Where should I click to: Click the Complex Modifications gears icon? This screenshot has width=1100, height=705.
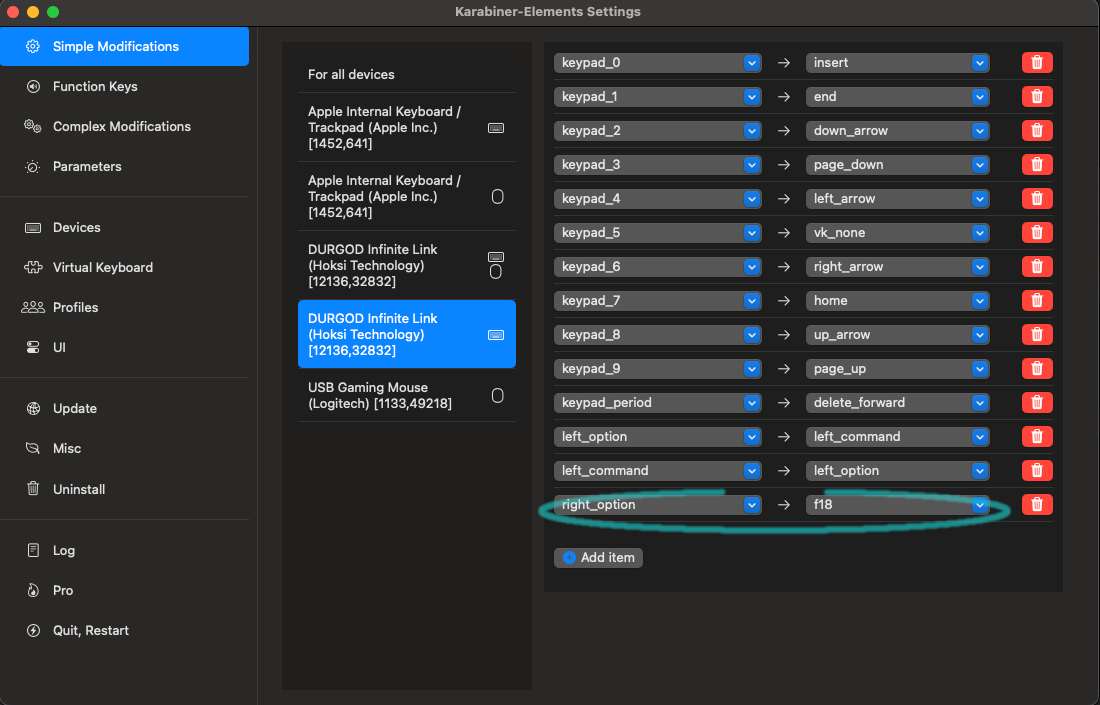[x=33, y=126]
